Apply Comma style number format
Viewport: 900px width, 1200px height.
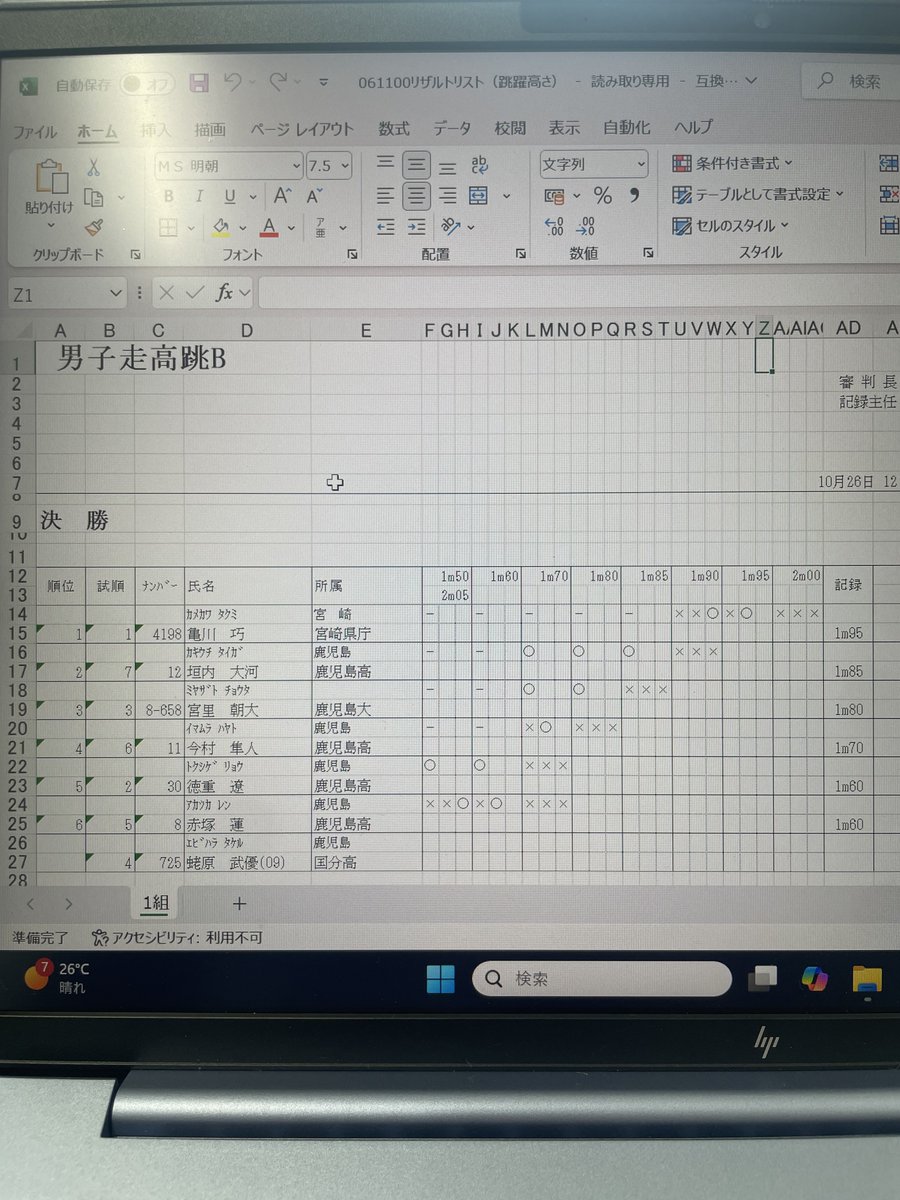point(633,195)
